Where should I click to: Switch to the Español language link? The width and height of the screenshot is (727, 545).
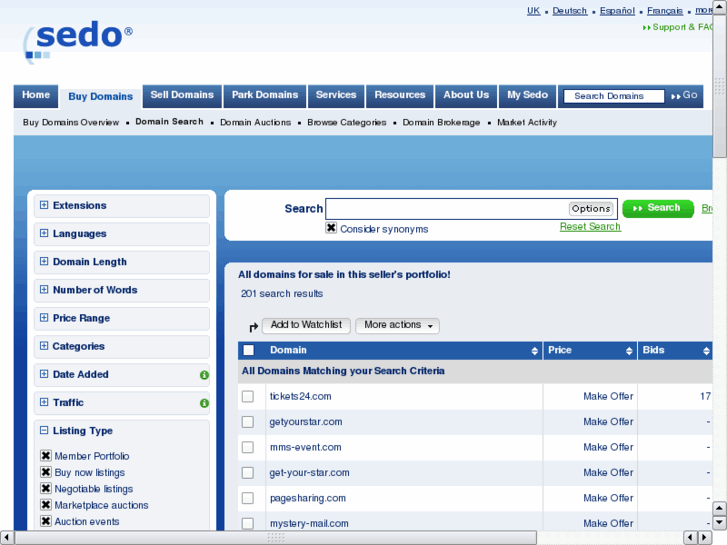coord(617,11)
